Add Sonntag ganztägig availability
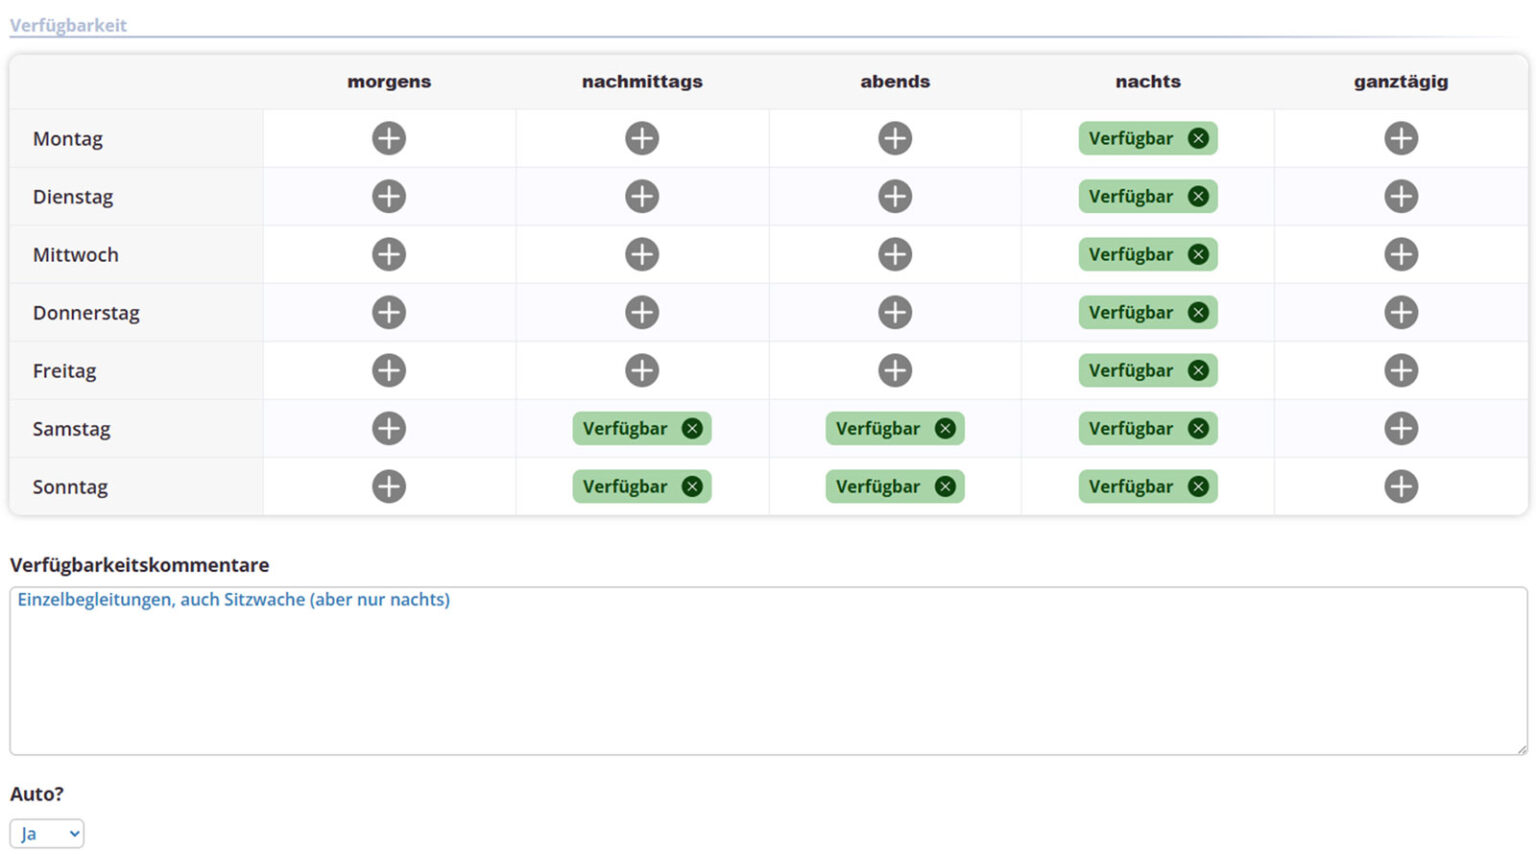This screenshot has width=1536, height=854. click(x=1401, y=486)
